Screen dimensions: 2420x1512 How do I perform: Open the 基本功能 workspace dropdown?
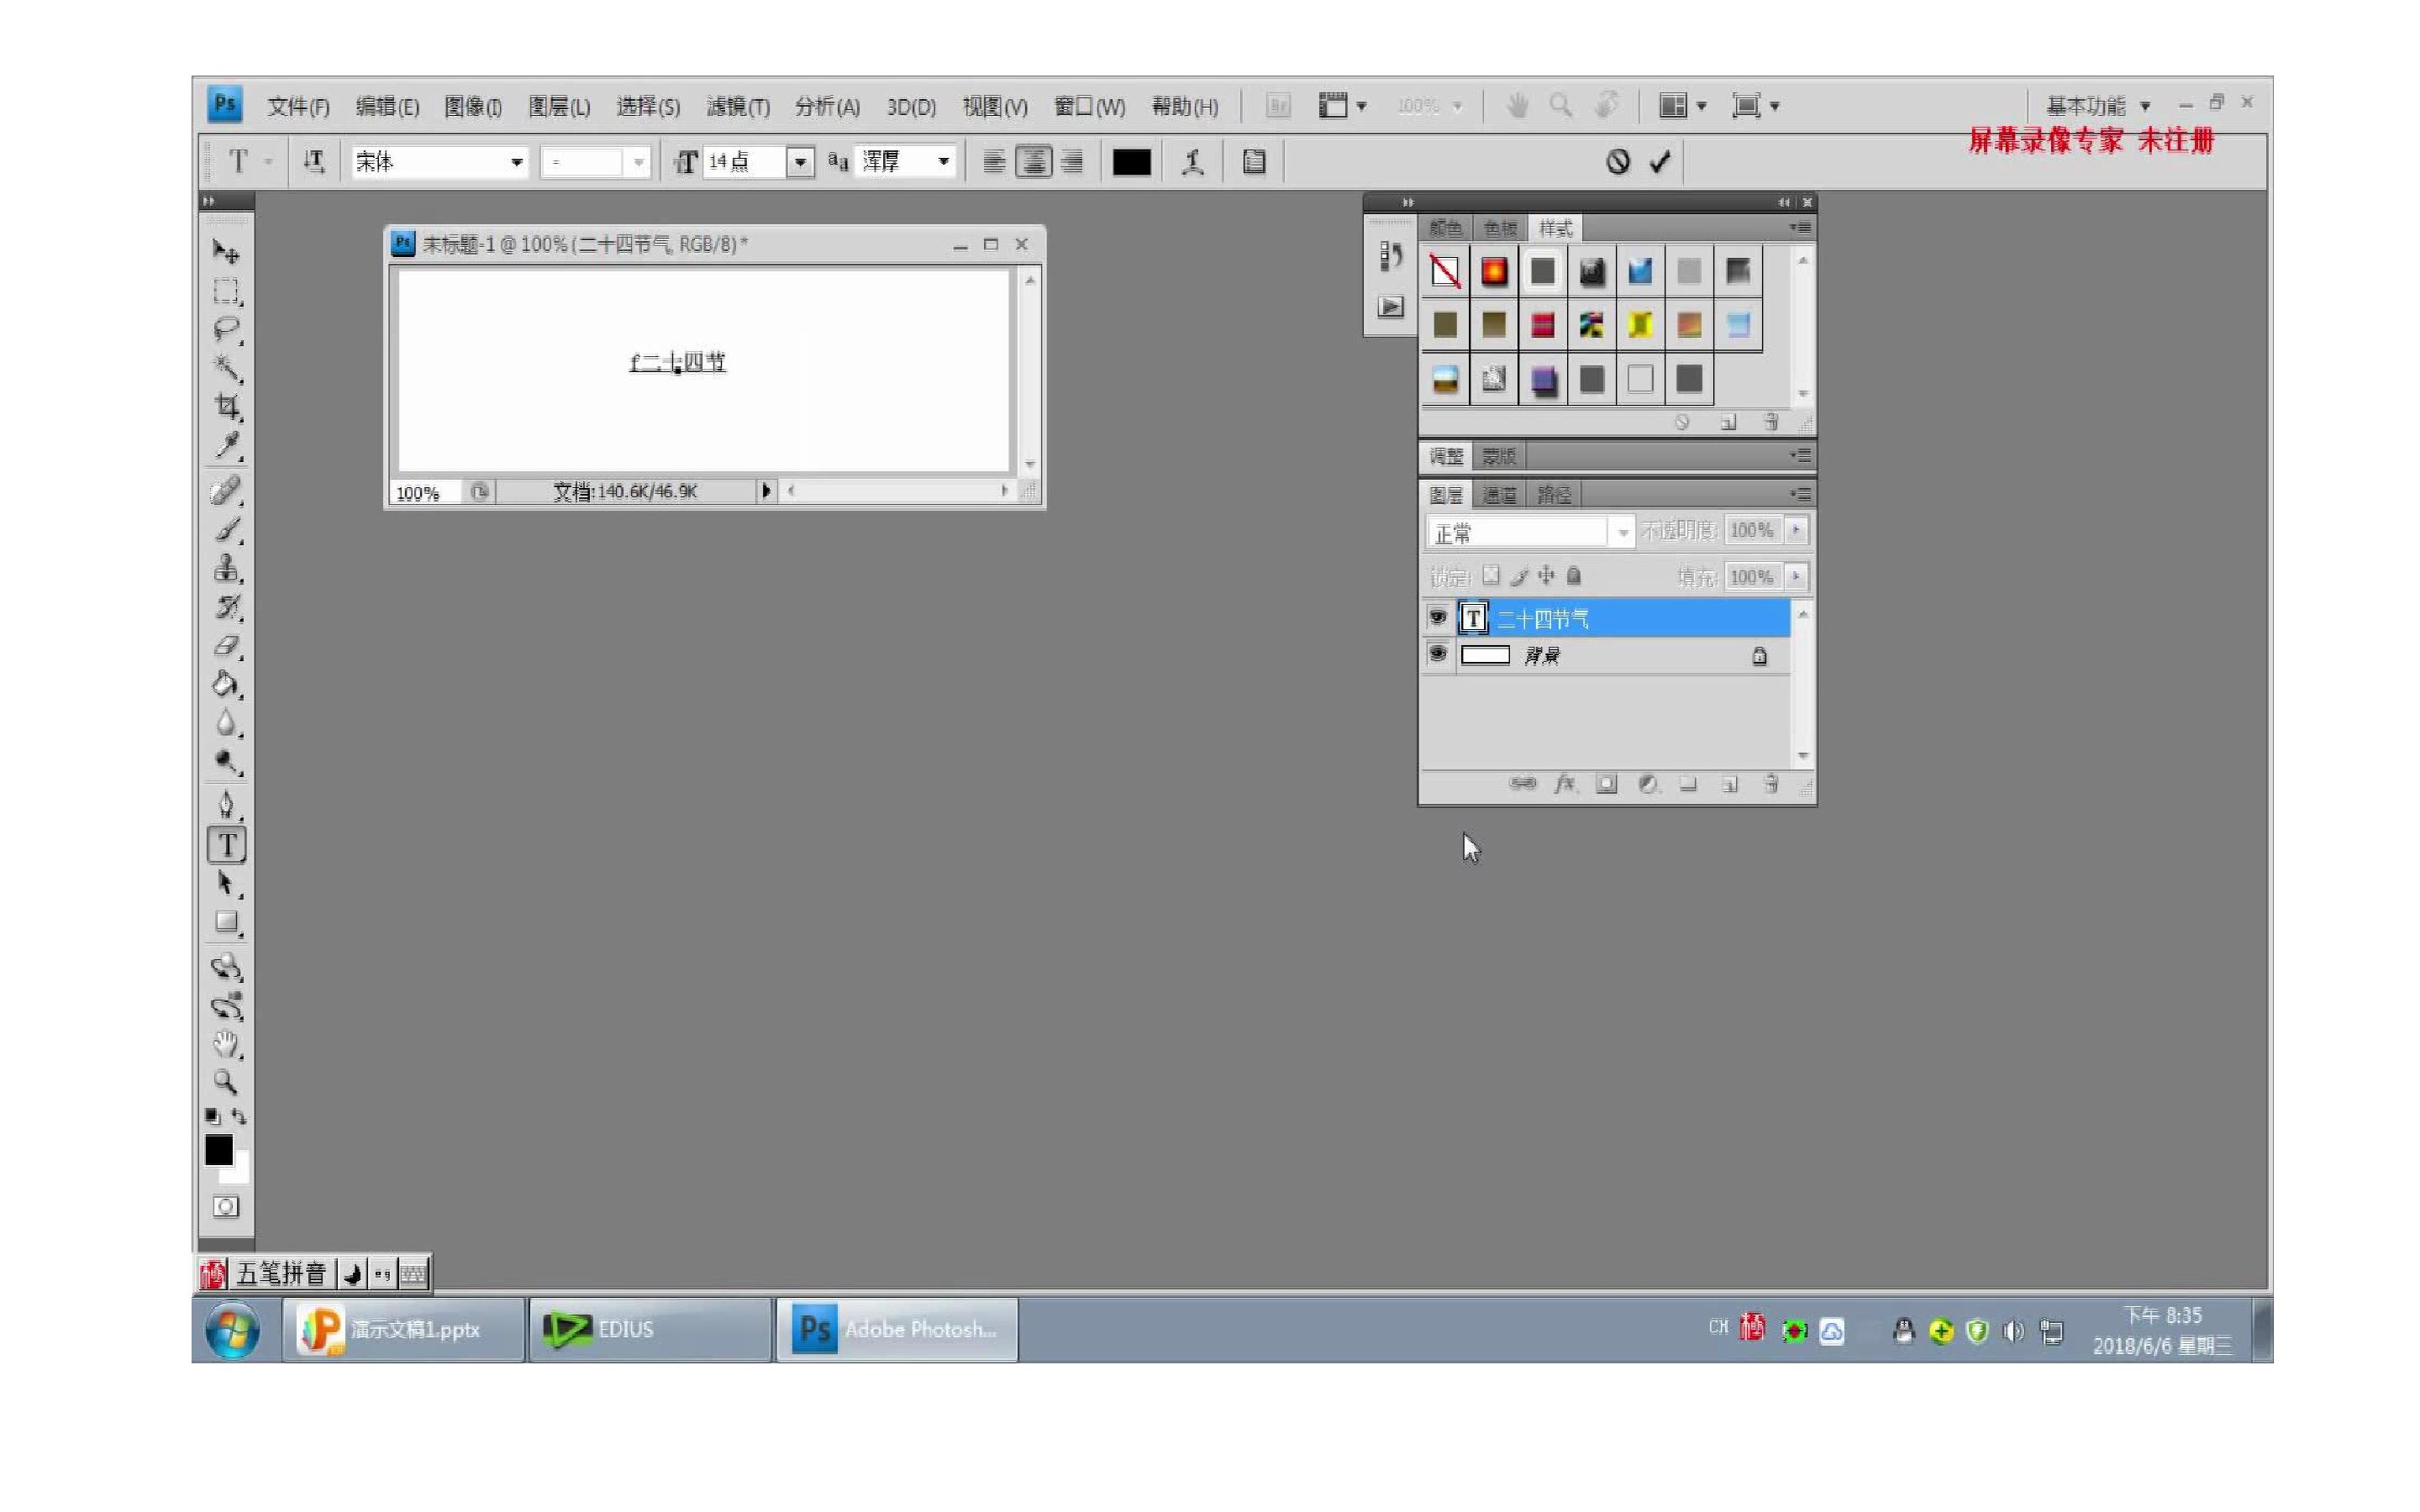click(2098, 106)
